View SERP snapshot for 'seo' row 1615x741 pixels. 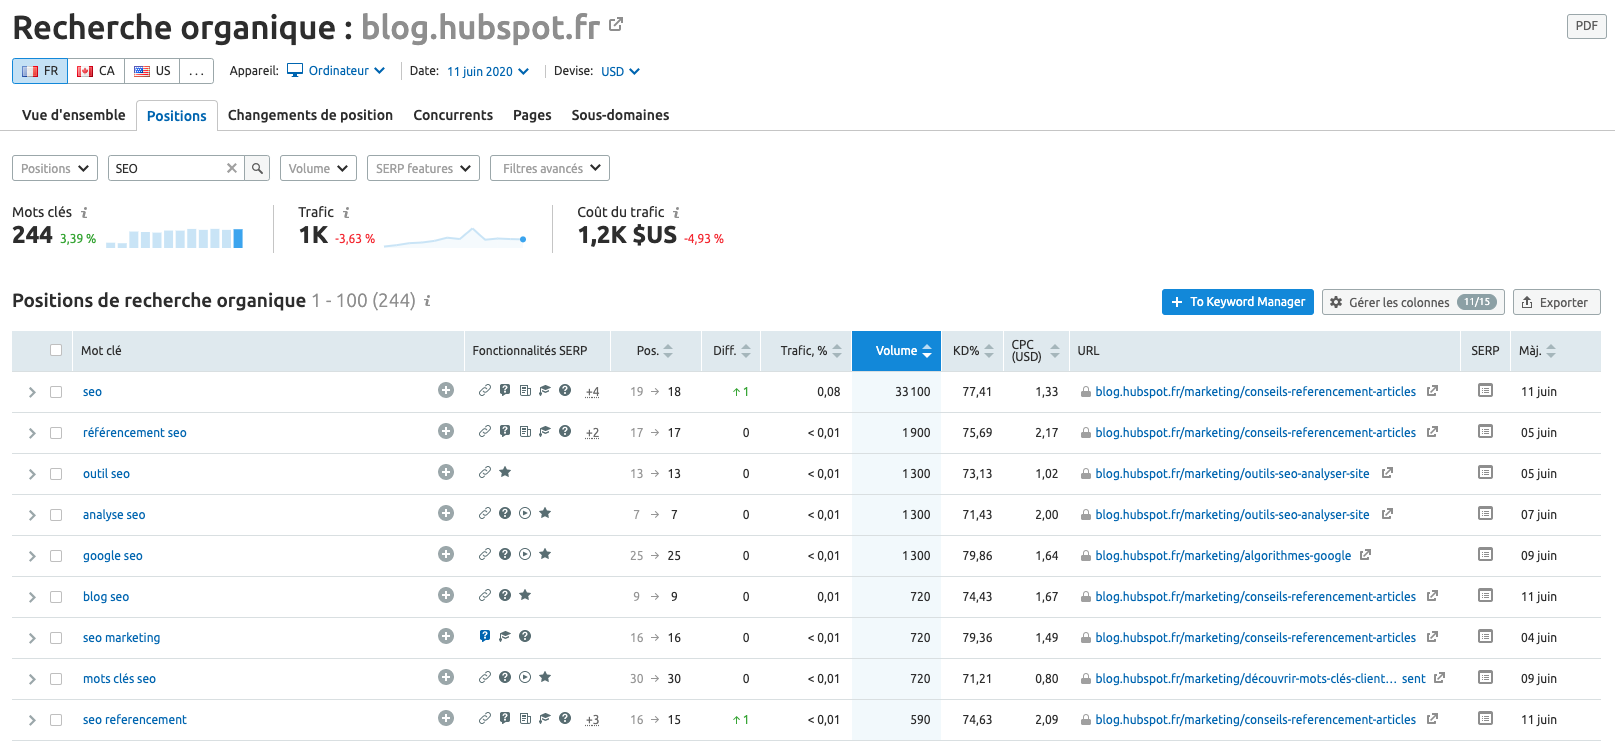coord(1485,391)
